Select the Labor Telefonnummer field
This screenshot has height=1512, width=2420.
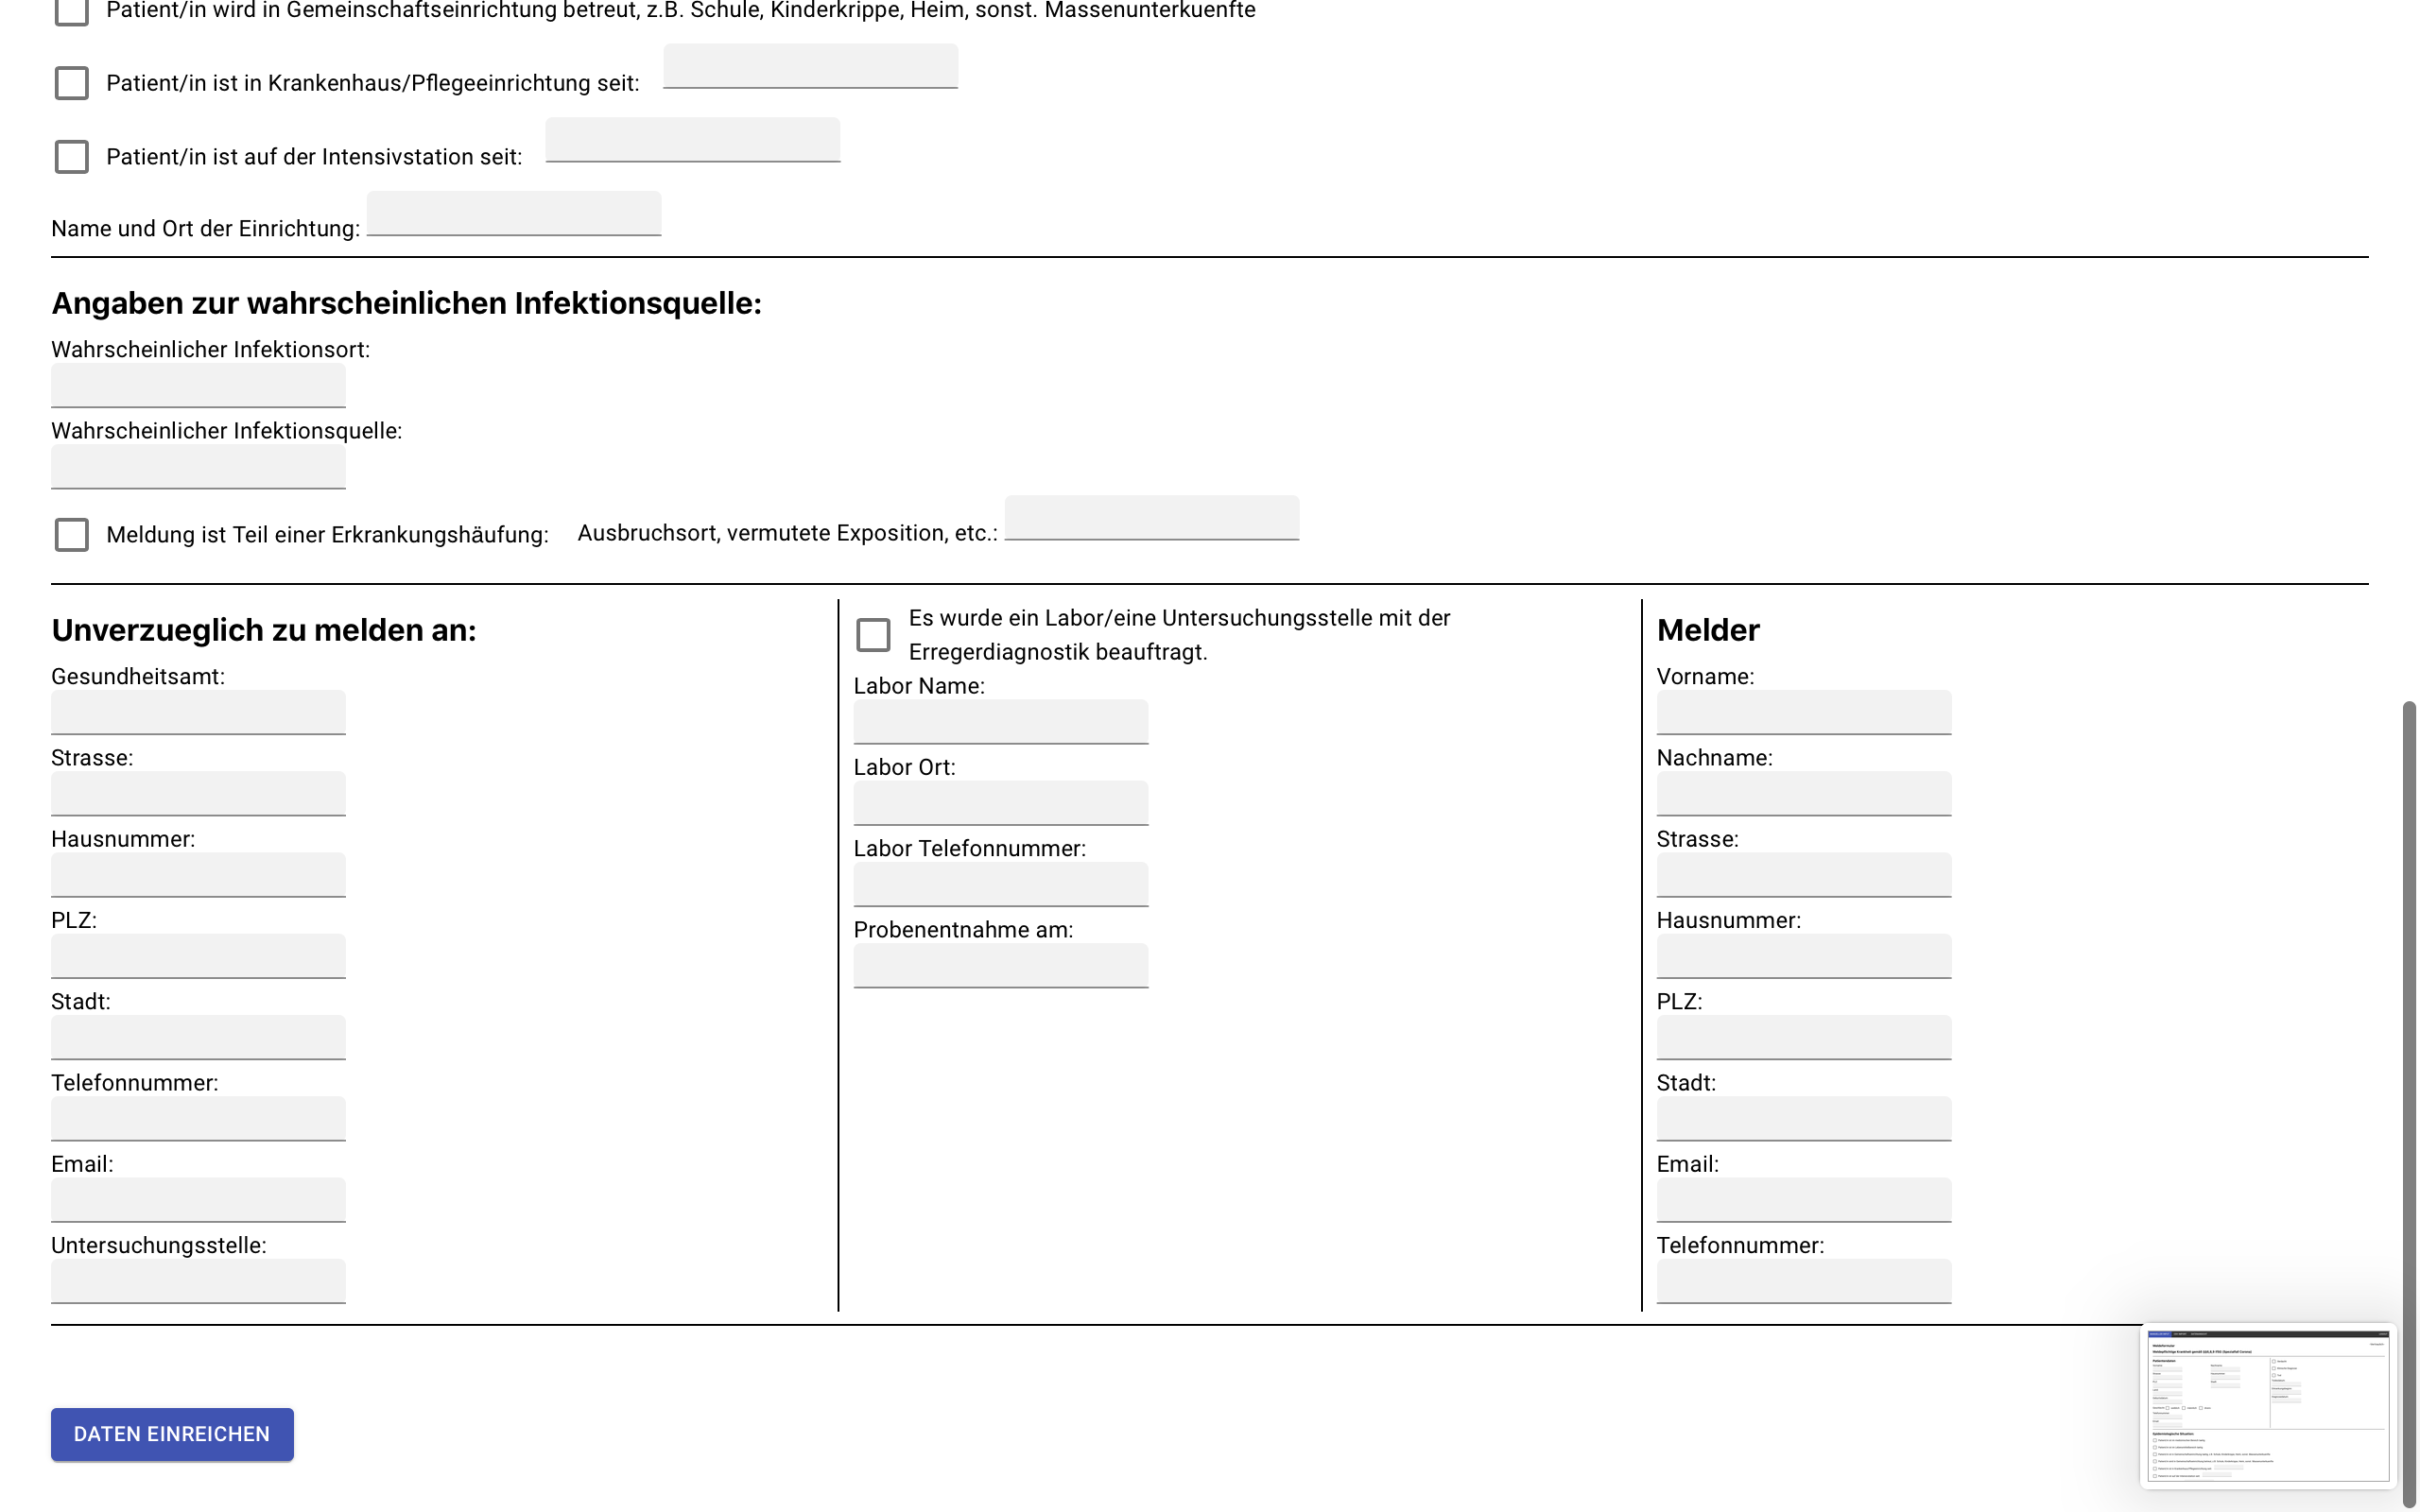1000,884
